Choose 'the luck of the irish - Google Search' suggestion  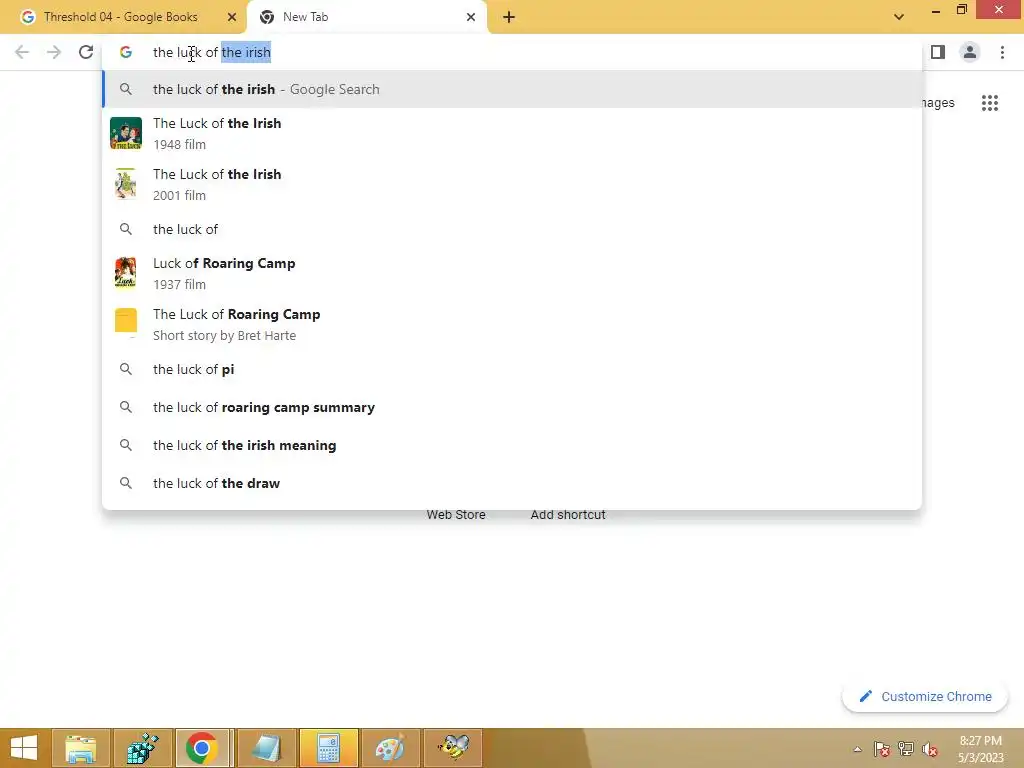pos(512,89)
